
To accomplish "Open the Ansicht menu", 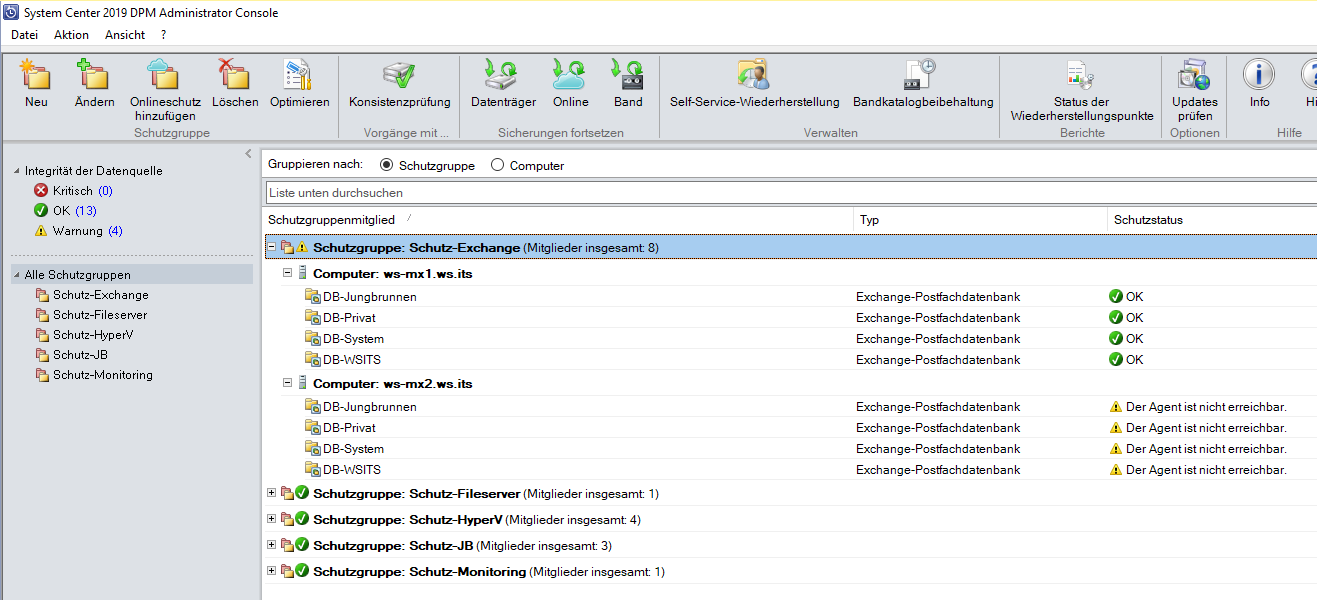I will (x=125, y=35).
